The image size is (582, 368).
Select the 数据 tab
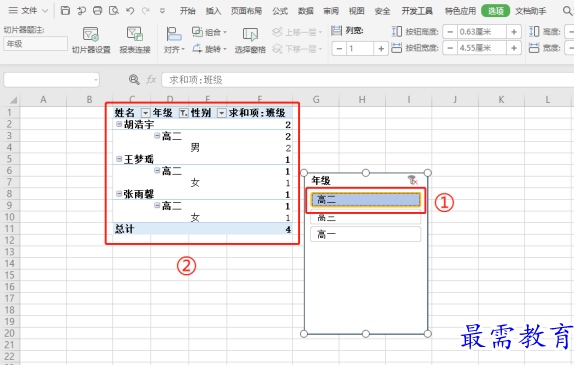[x=305, y=11]
